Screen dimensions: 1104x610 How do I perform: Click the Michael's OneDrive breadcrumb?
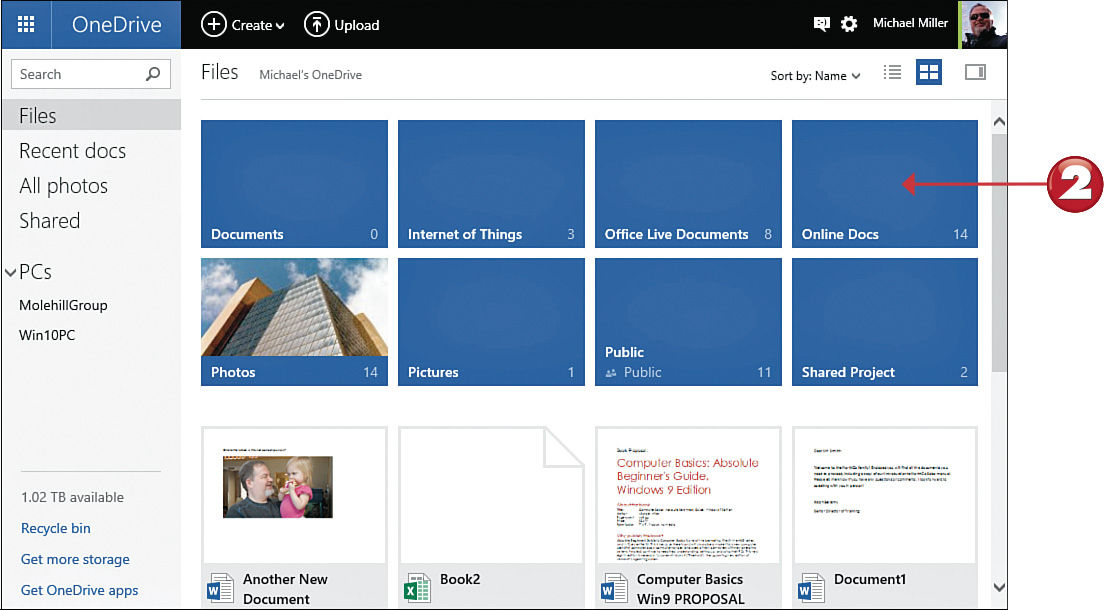(310, 75)
